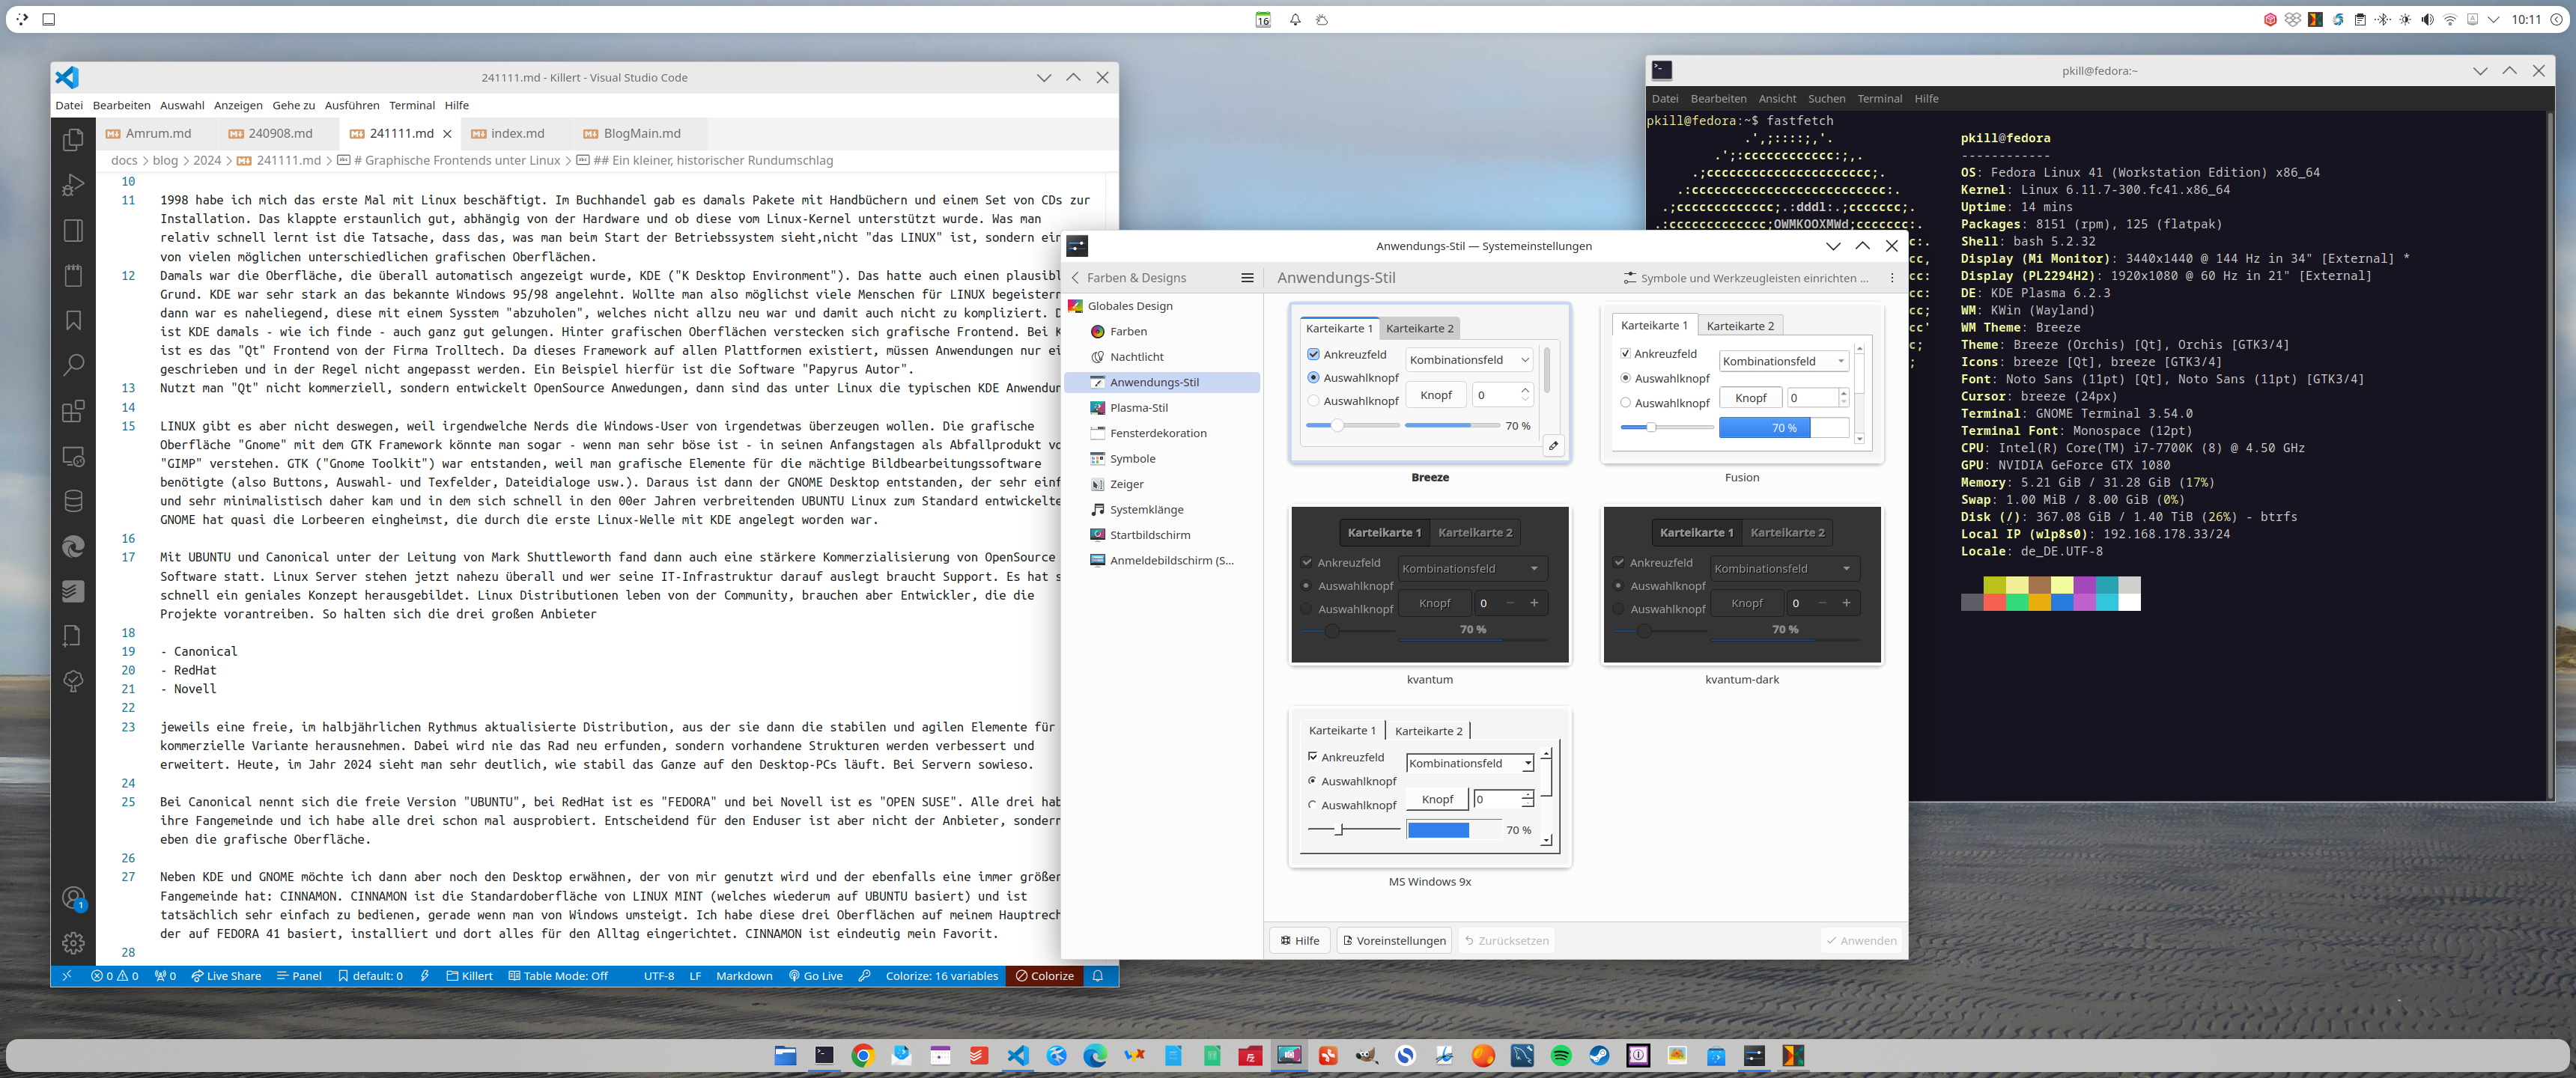Open the database icon in VS Code activity bar
The image size is (2576, 1078).
point(73,501)
